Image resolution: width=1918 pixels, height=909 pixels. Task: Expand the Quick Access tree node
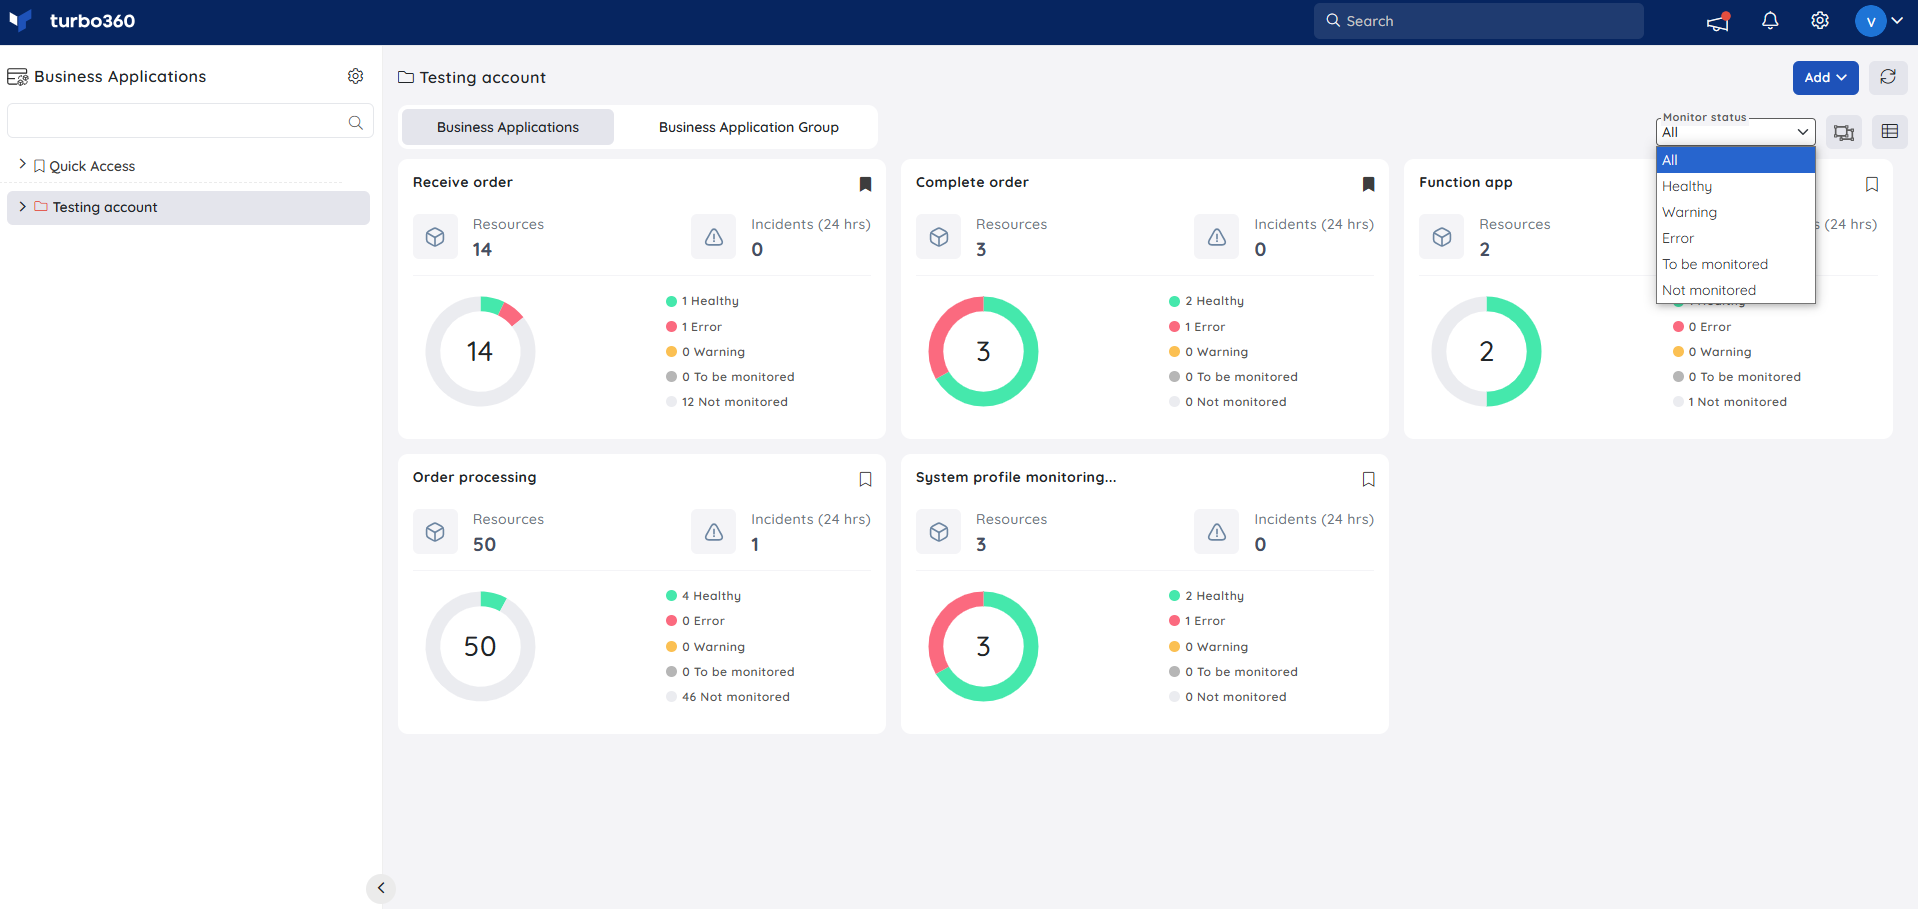pyautogui.click(x=22, y=164)
